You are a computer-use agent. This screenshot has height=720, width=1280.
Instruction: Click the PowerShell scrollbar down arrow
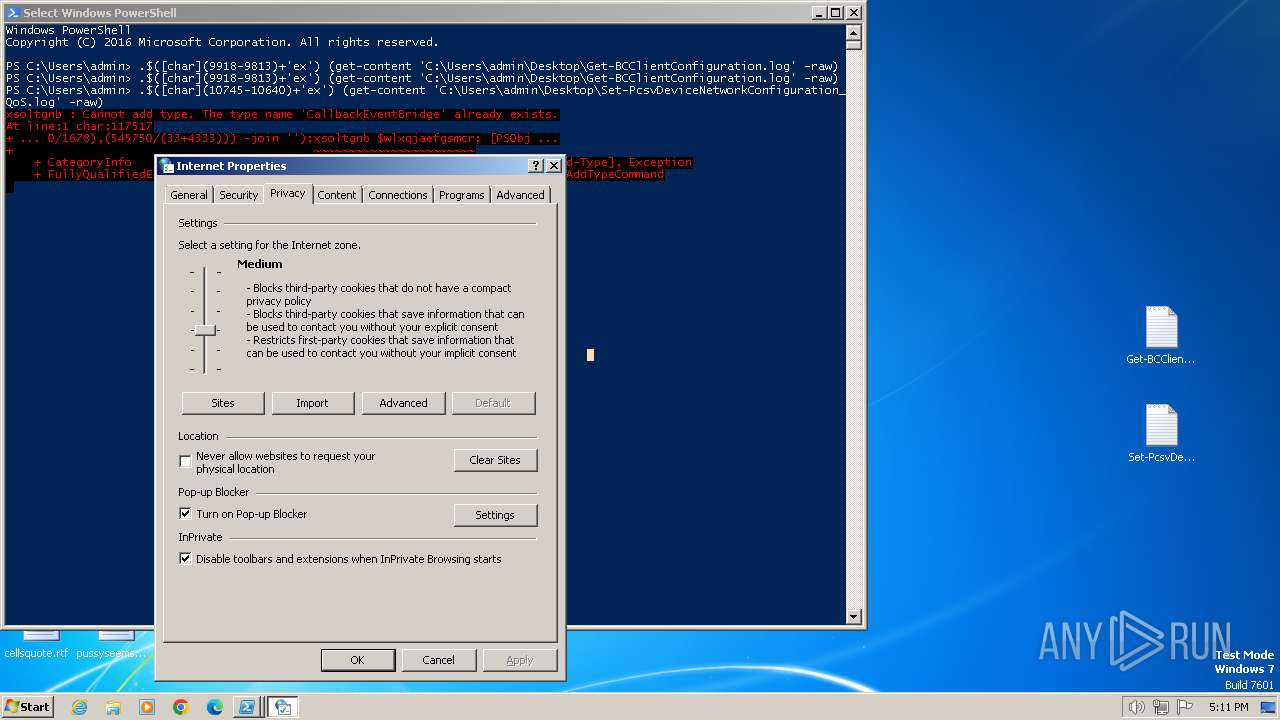click(x=854, y=617)
